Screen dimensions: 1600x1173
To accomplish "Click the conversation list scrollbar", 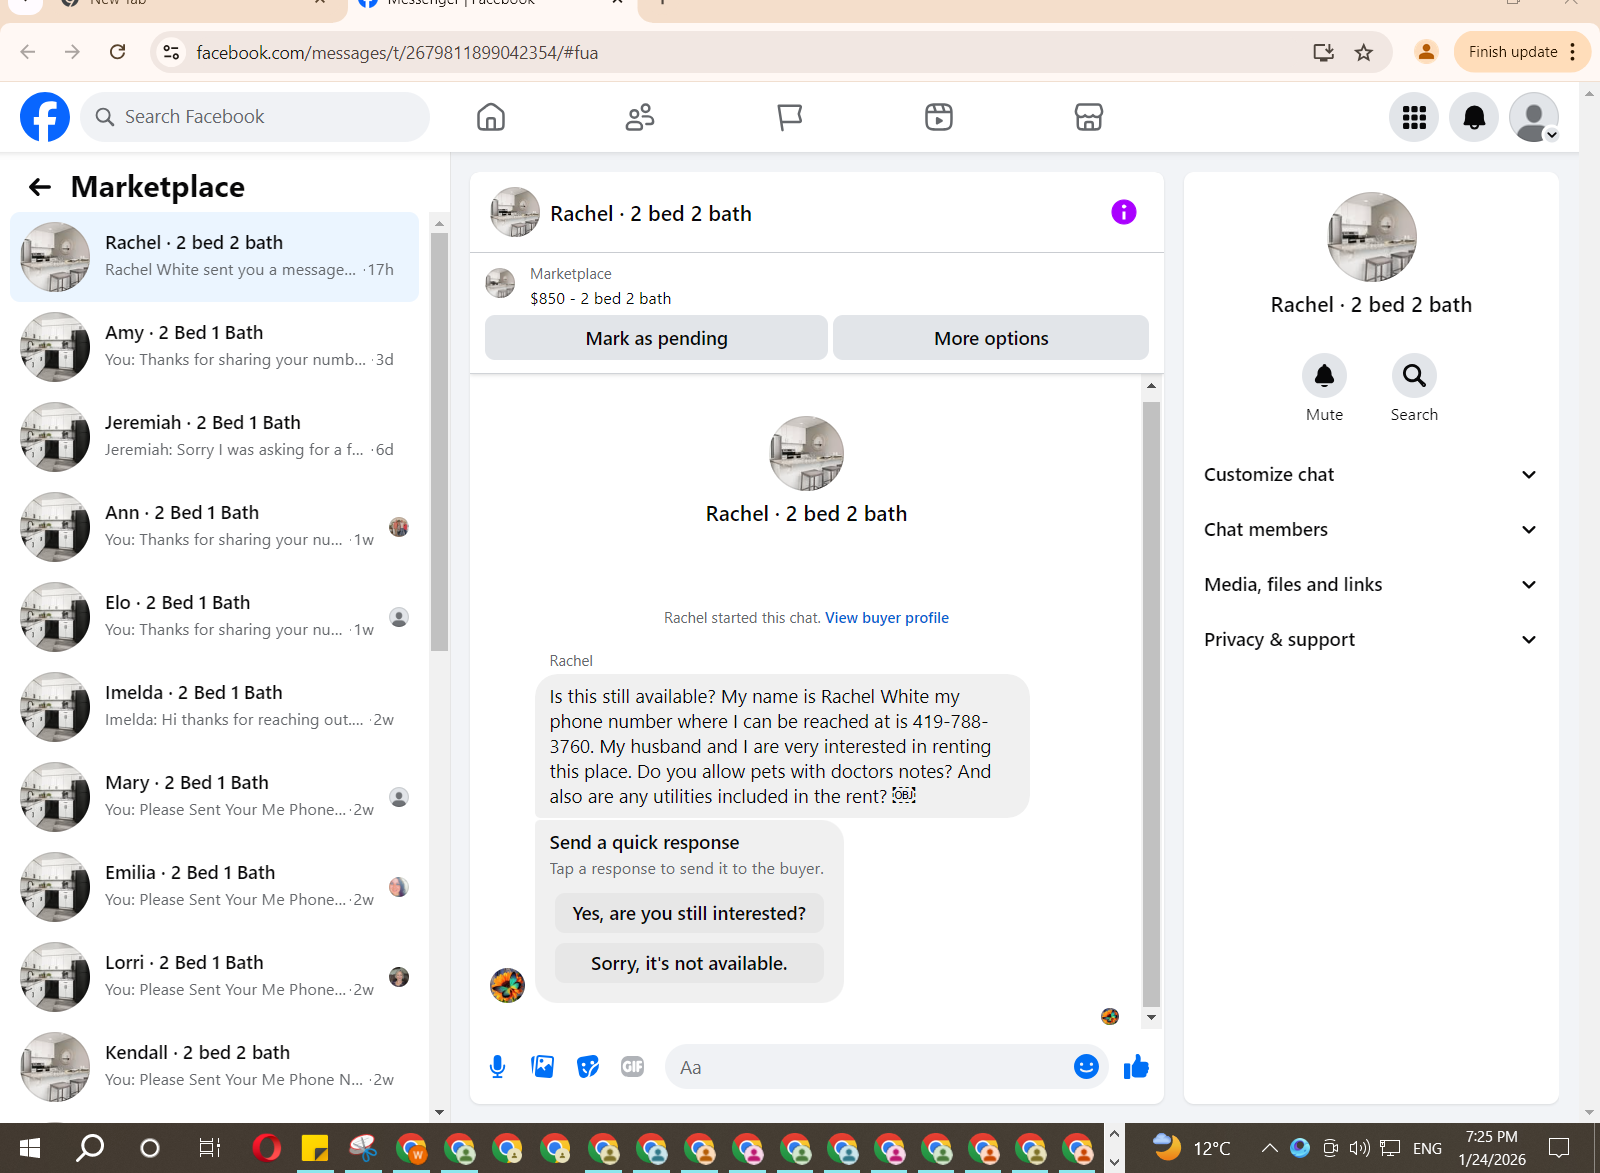I will pyautogui.click(x=439, y=441).
